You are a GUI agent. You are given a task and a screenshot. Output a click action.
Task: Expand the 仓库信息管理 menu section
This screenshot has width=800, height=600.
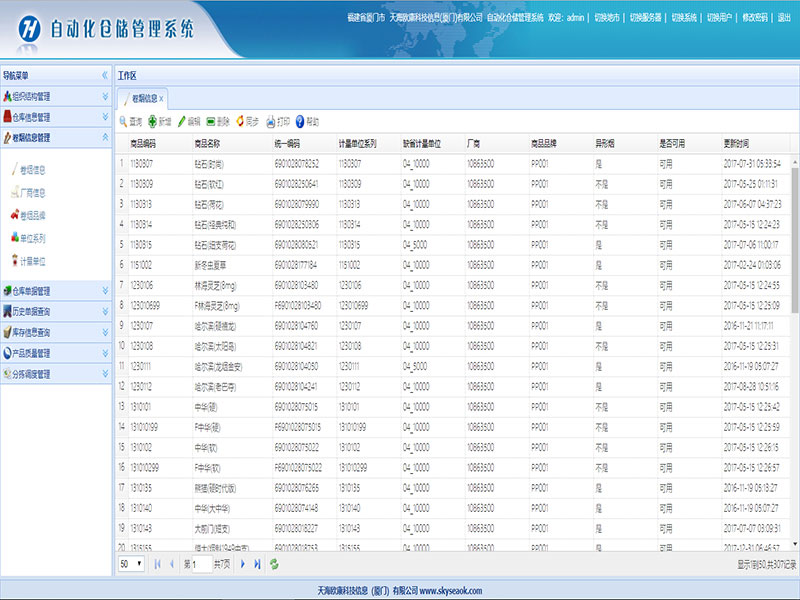pos(105,117)
